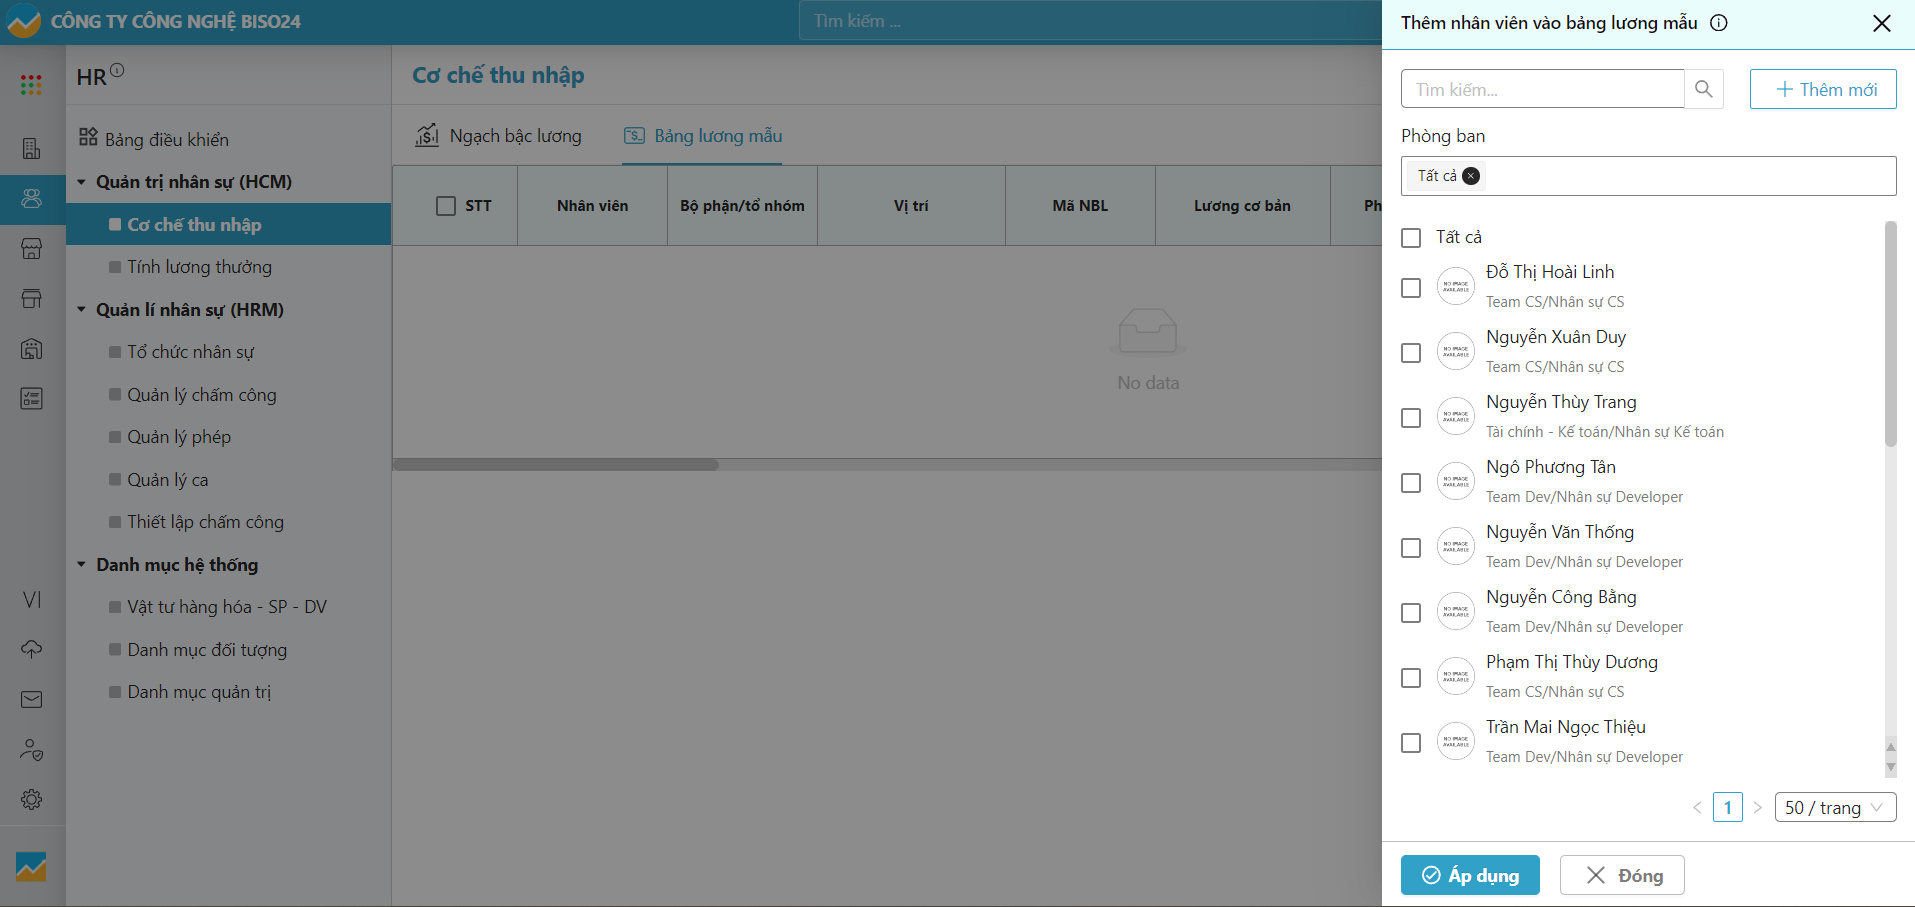Viewport: 1915px width, 907px height.
Task: Open the '50 / trang' page size dropdown
Action: click(1834, 807)
